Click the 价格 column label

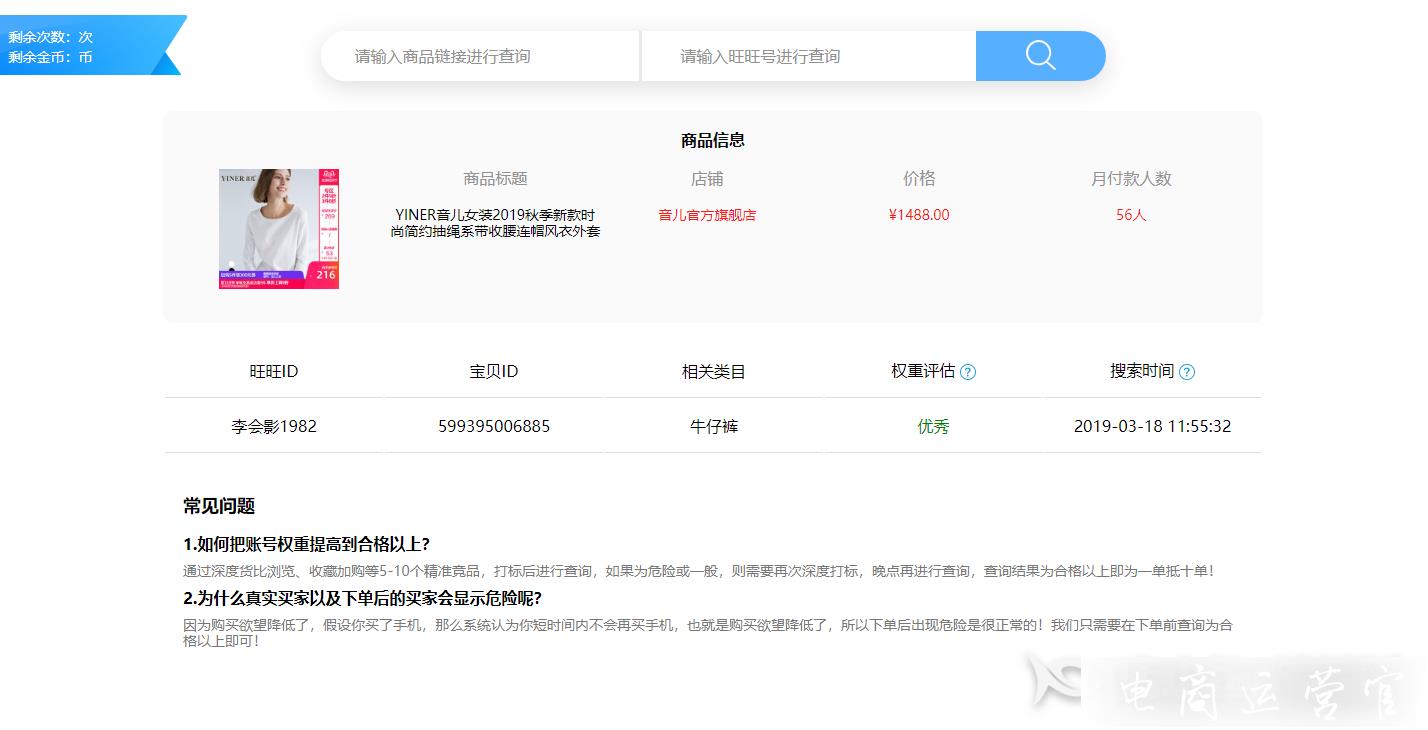tap(919, 178)
